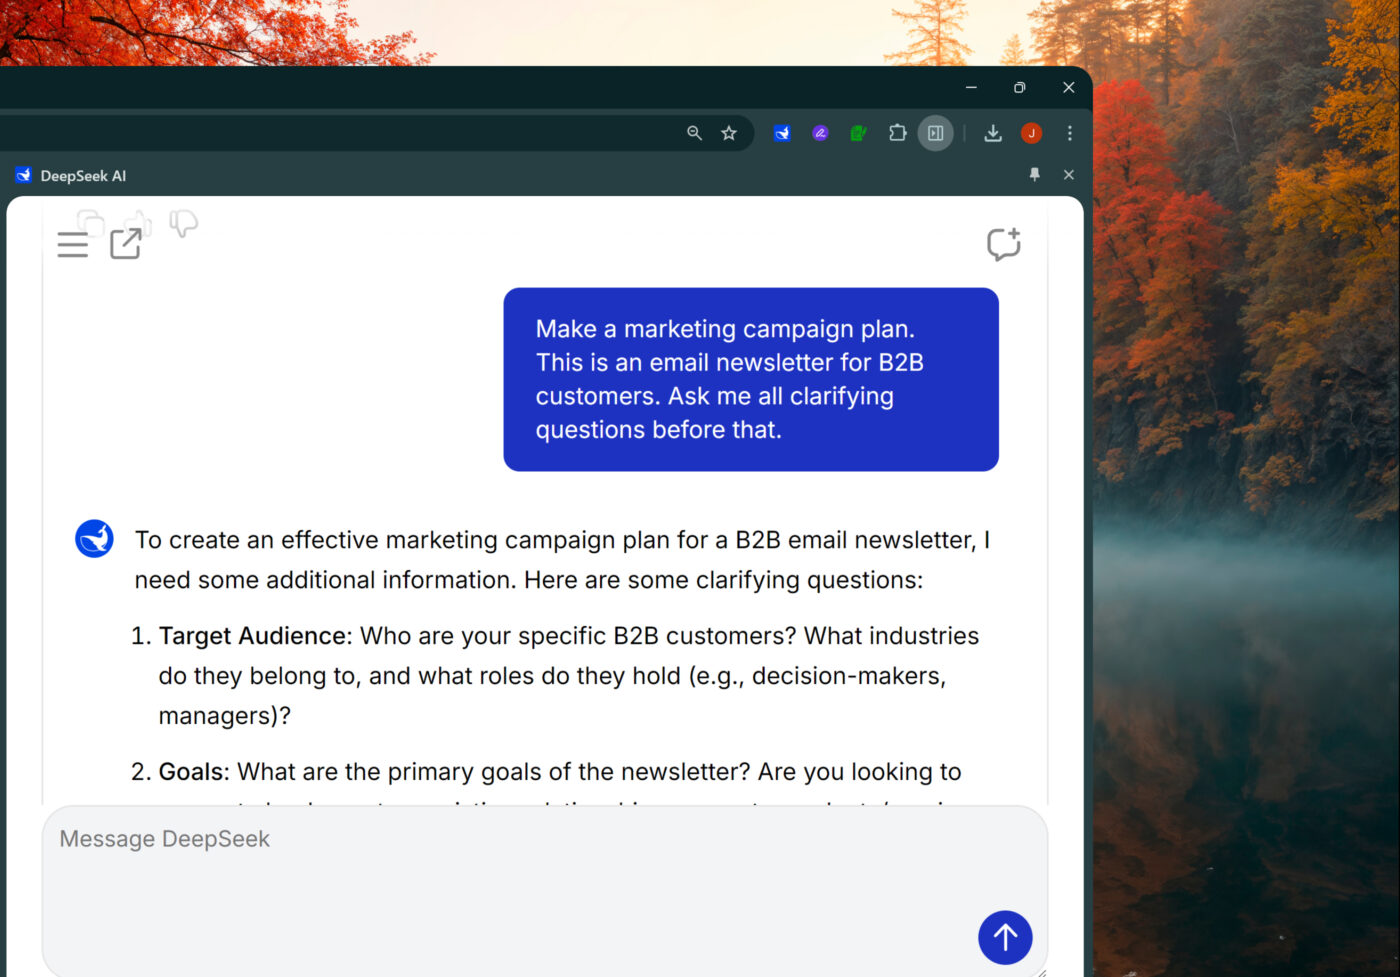Close the DeepSeek AI side panel
This screenshot has width=1400, height=977.
click(1069, 175)
